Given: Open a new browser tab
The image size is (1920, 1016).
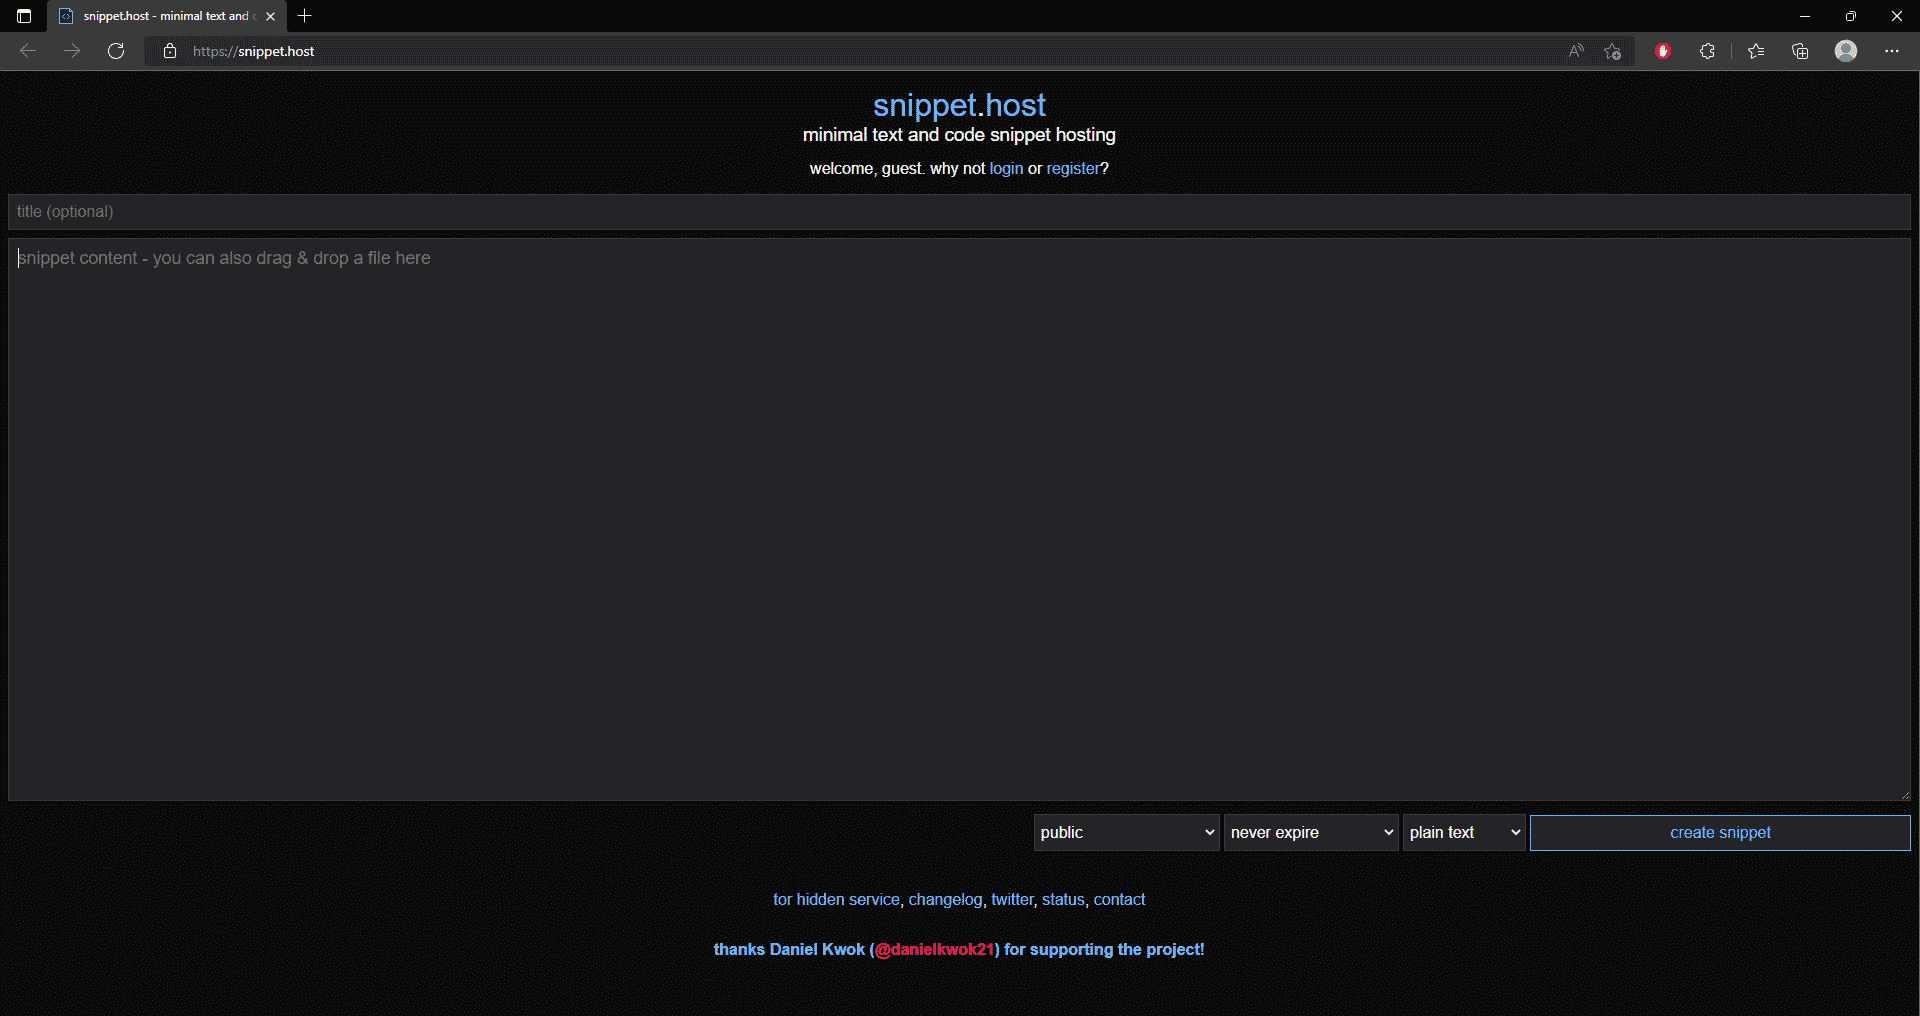Looking at the screenshot, I should pyautogui.click(x=305, y=16).
